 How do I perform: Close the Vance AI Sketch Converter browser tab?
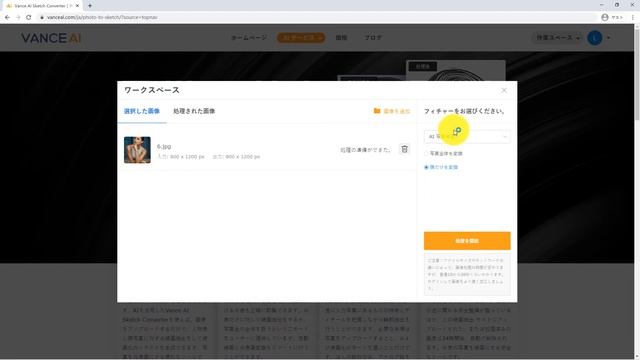tap(77, 6)
